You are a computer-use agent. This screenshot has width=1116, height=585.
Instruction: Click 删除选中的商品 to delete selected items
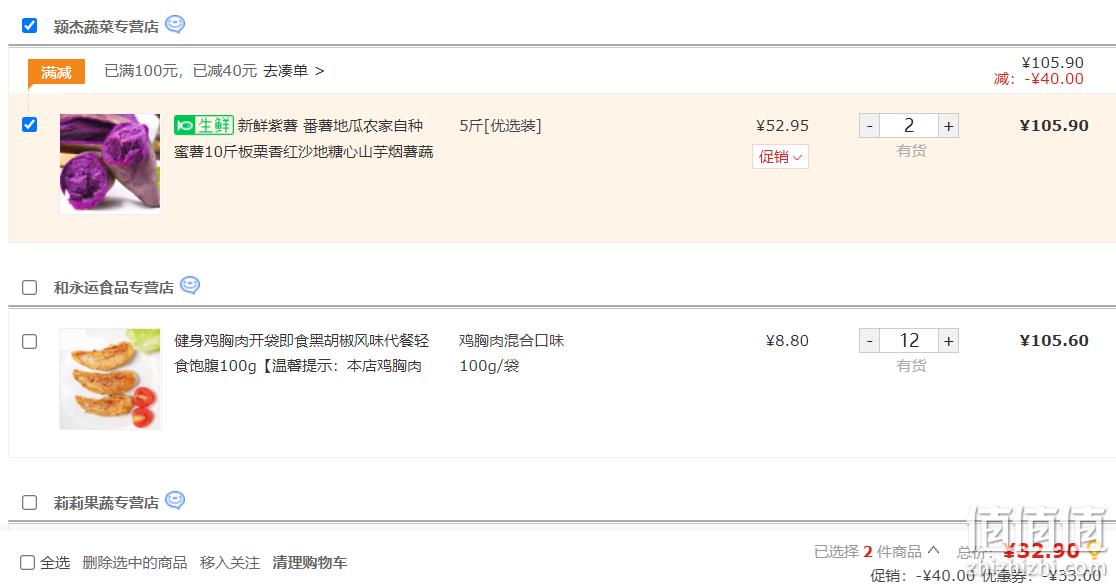(x=135, y=563)
